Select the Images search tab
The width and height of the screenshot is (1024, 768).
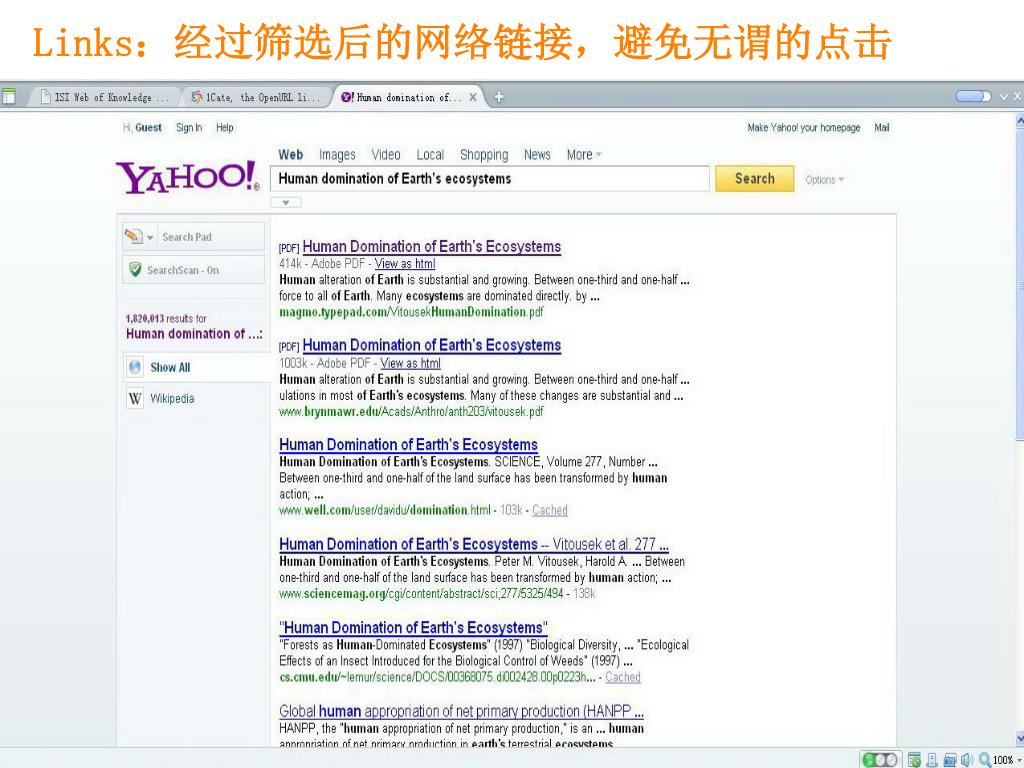(x=337, y=155)
